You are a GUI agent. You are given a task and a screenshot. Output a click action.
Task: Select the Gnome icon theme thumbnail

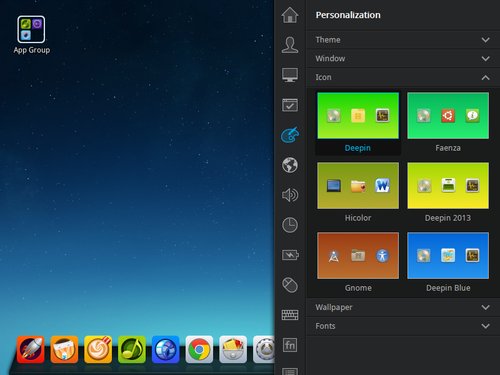[x=358, y=256]
